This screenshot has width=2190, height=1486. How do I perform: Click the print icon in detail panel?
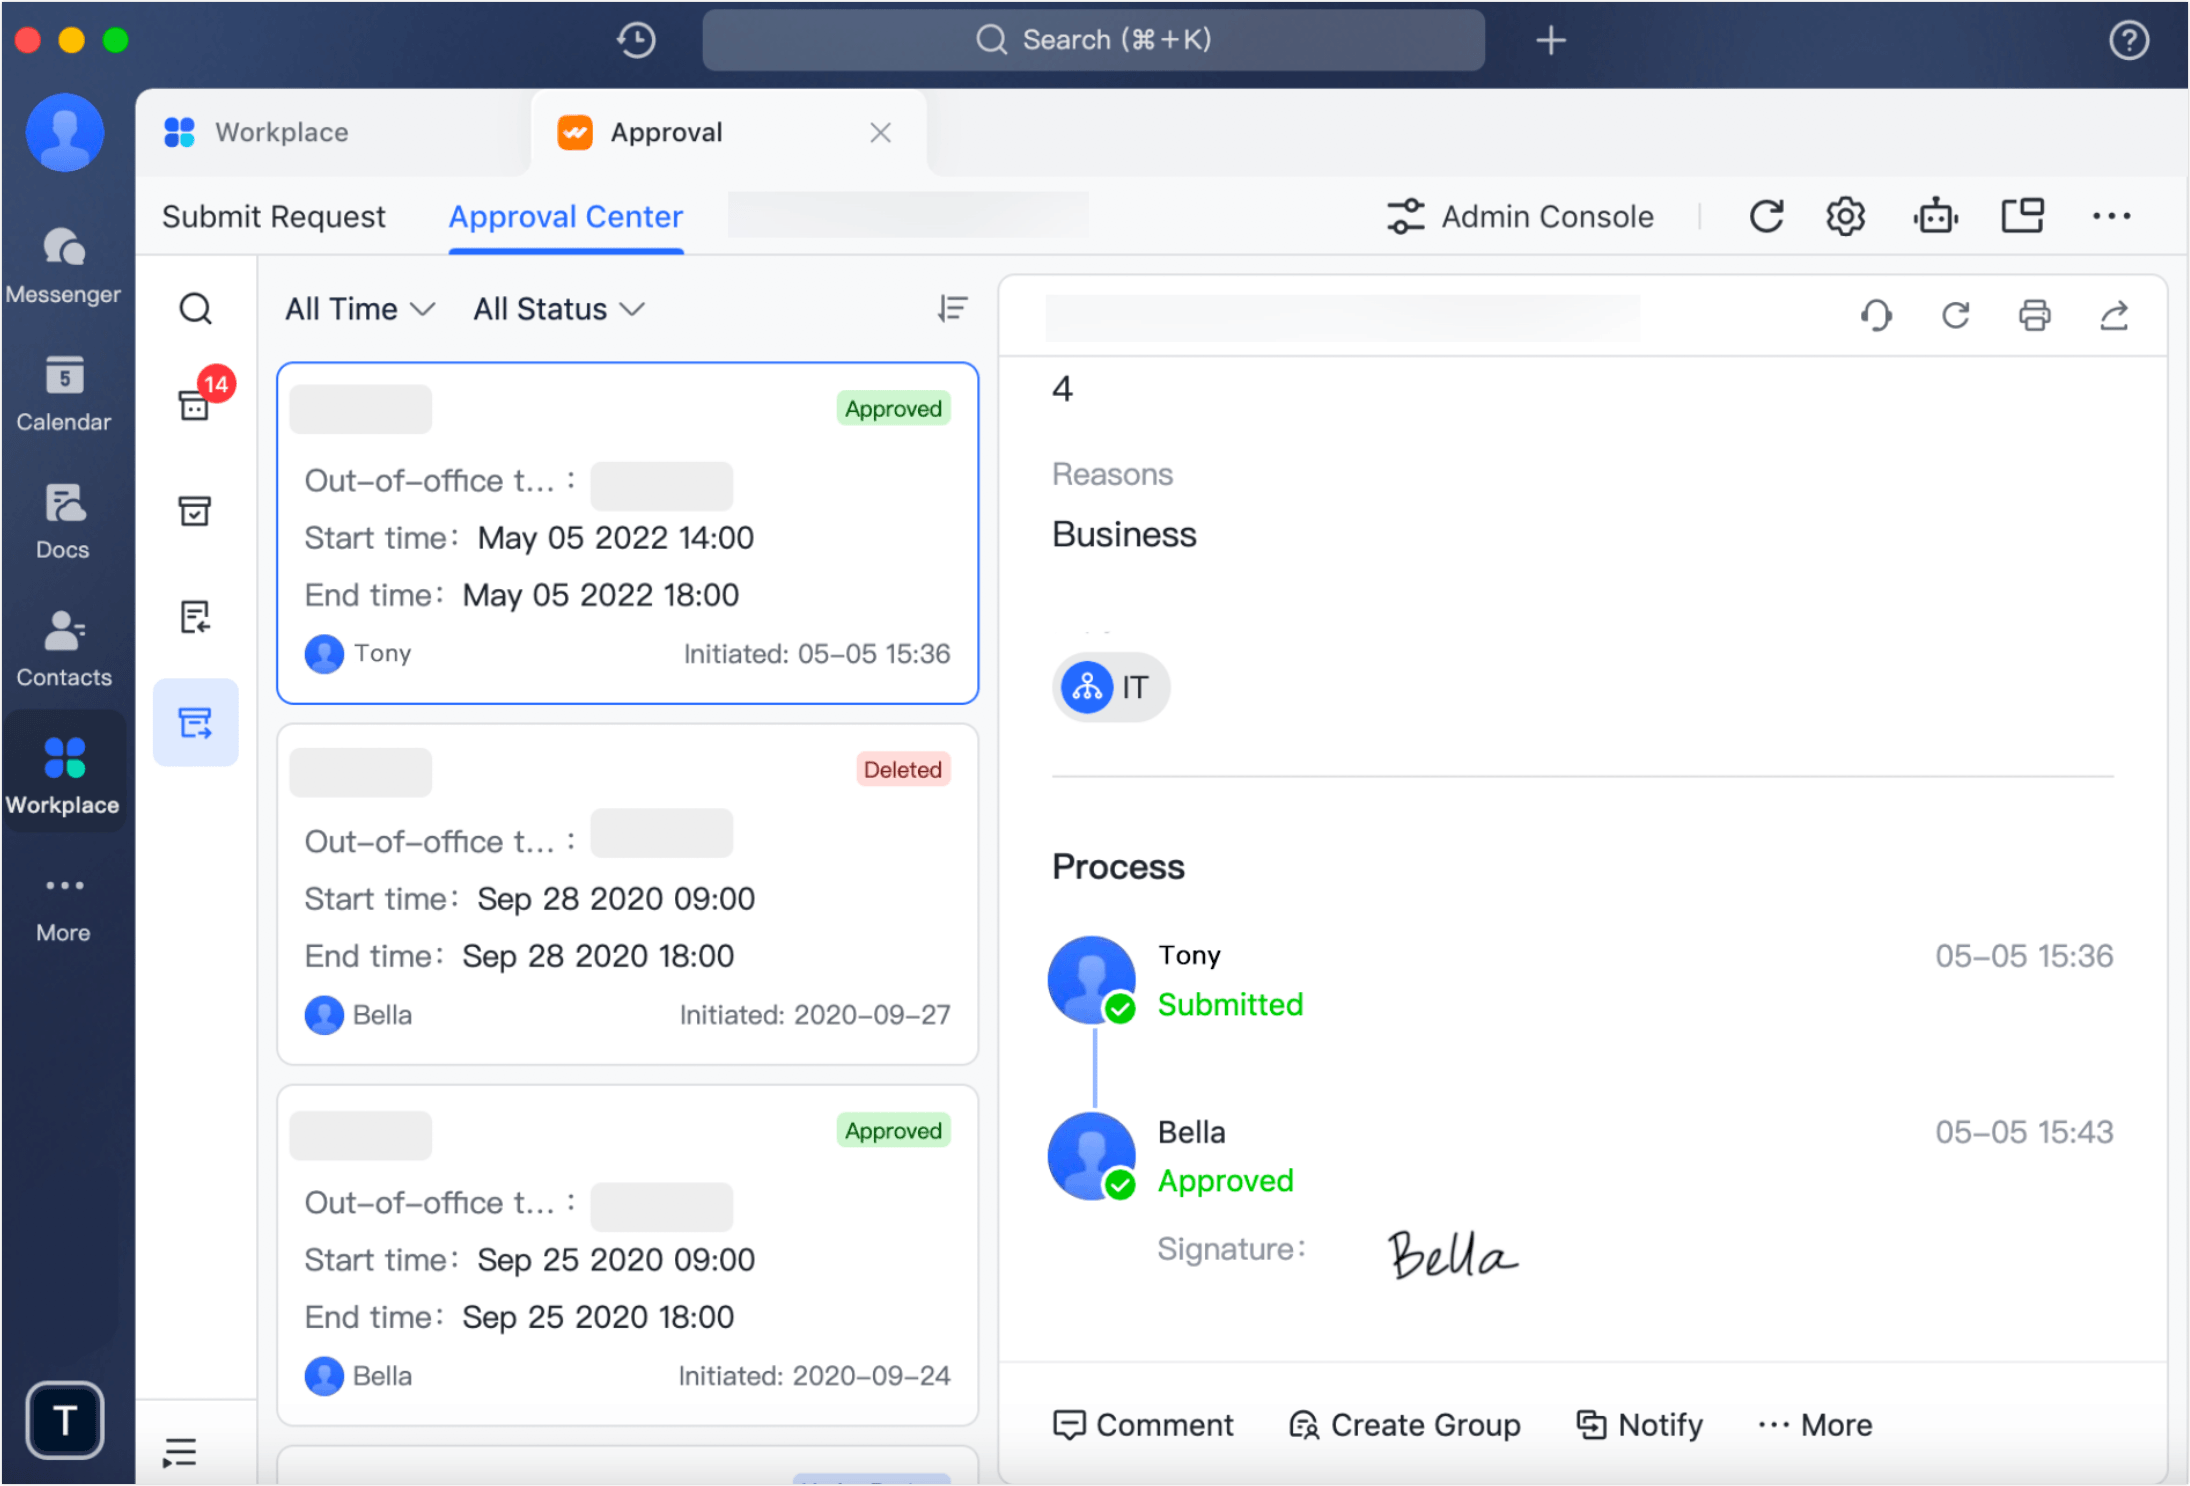pyautogui.click(x=2034, y=316)
